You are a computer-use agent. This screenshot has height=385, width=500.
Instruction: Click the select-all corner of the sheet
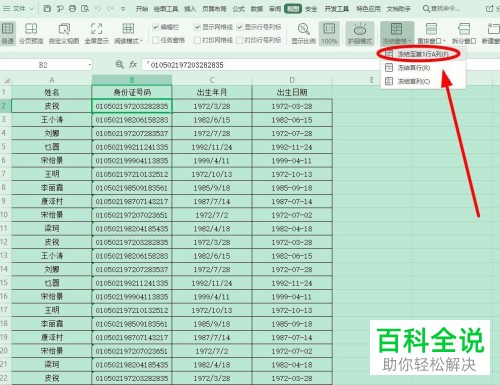[6, 80]
